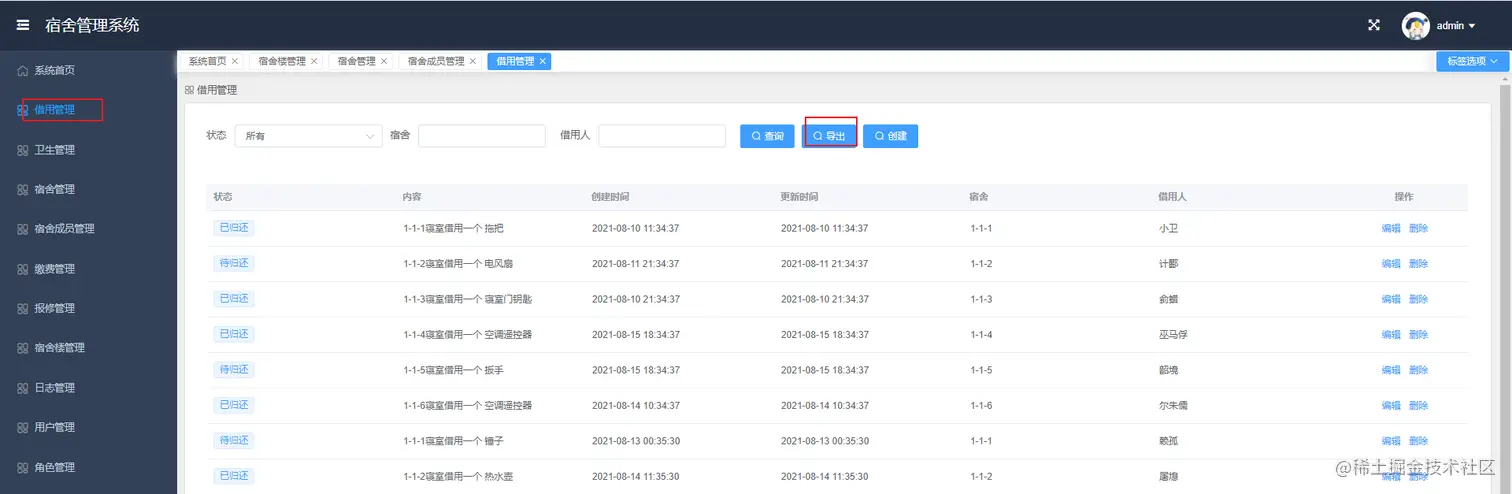
Task: Delete the 扳手 borrow record
Action: click(1419, 370)
